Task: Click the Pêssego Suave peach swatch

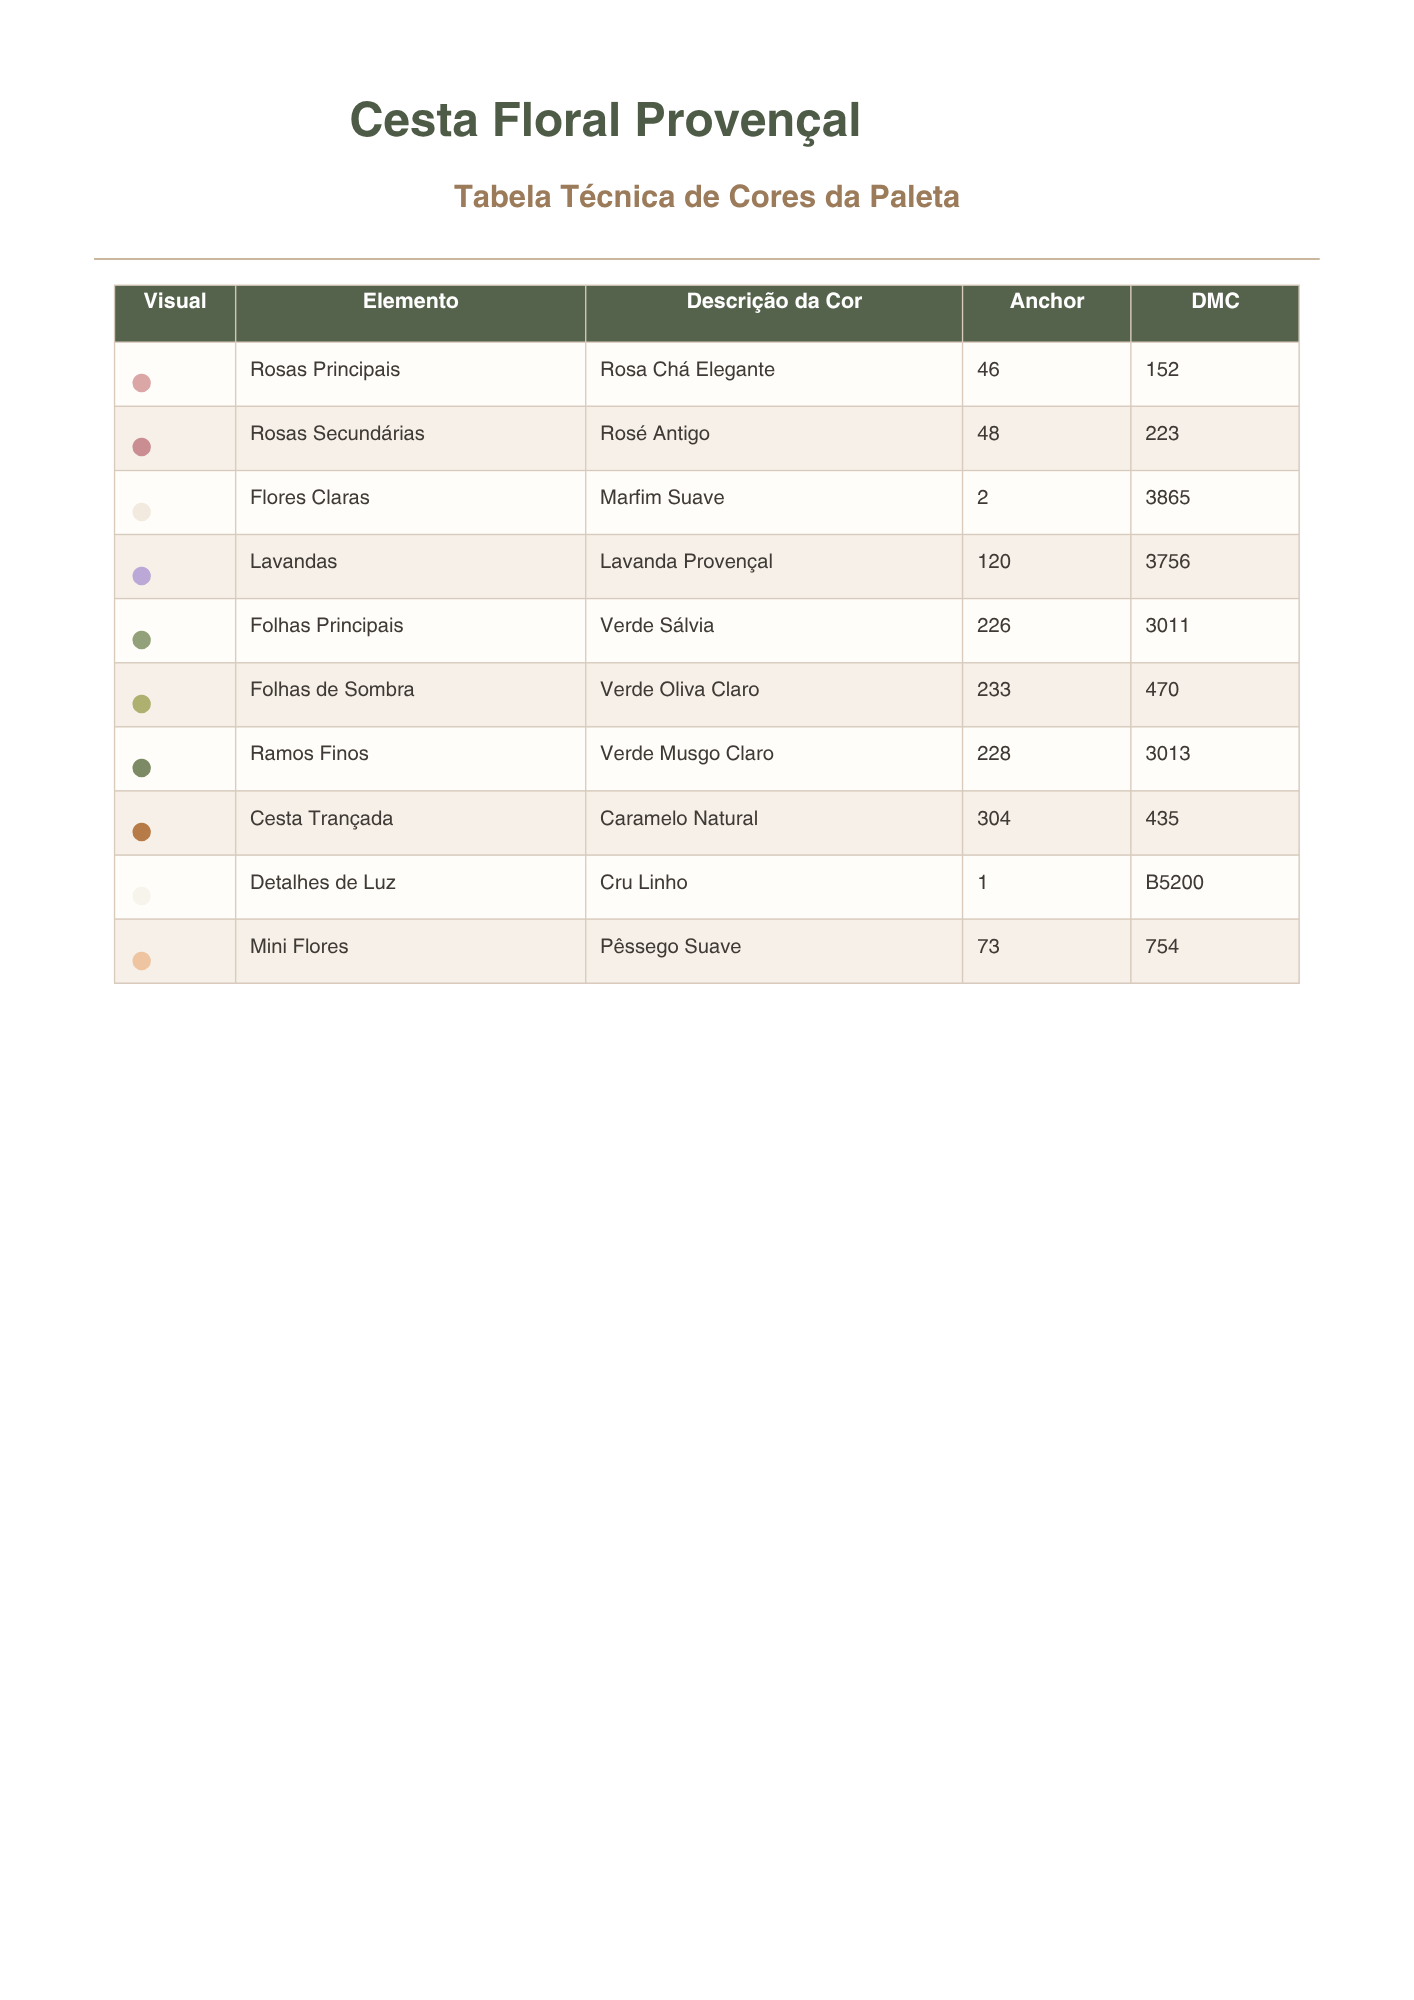Action: pos(141,961)
